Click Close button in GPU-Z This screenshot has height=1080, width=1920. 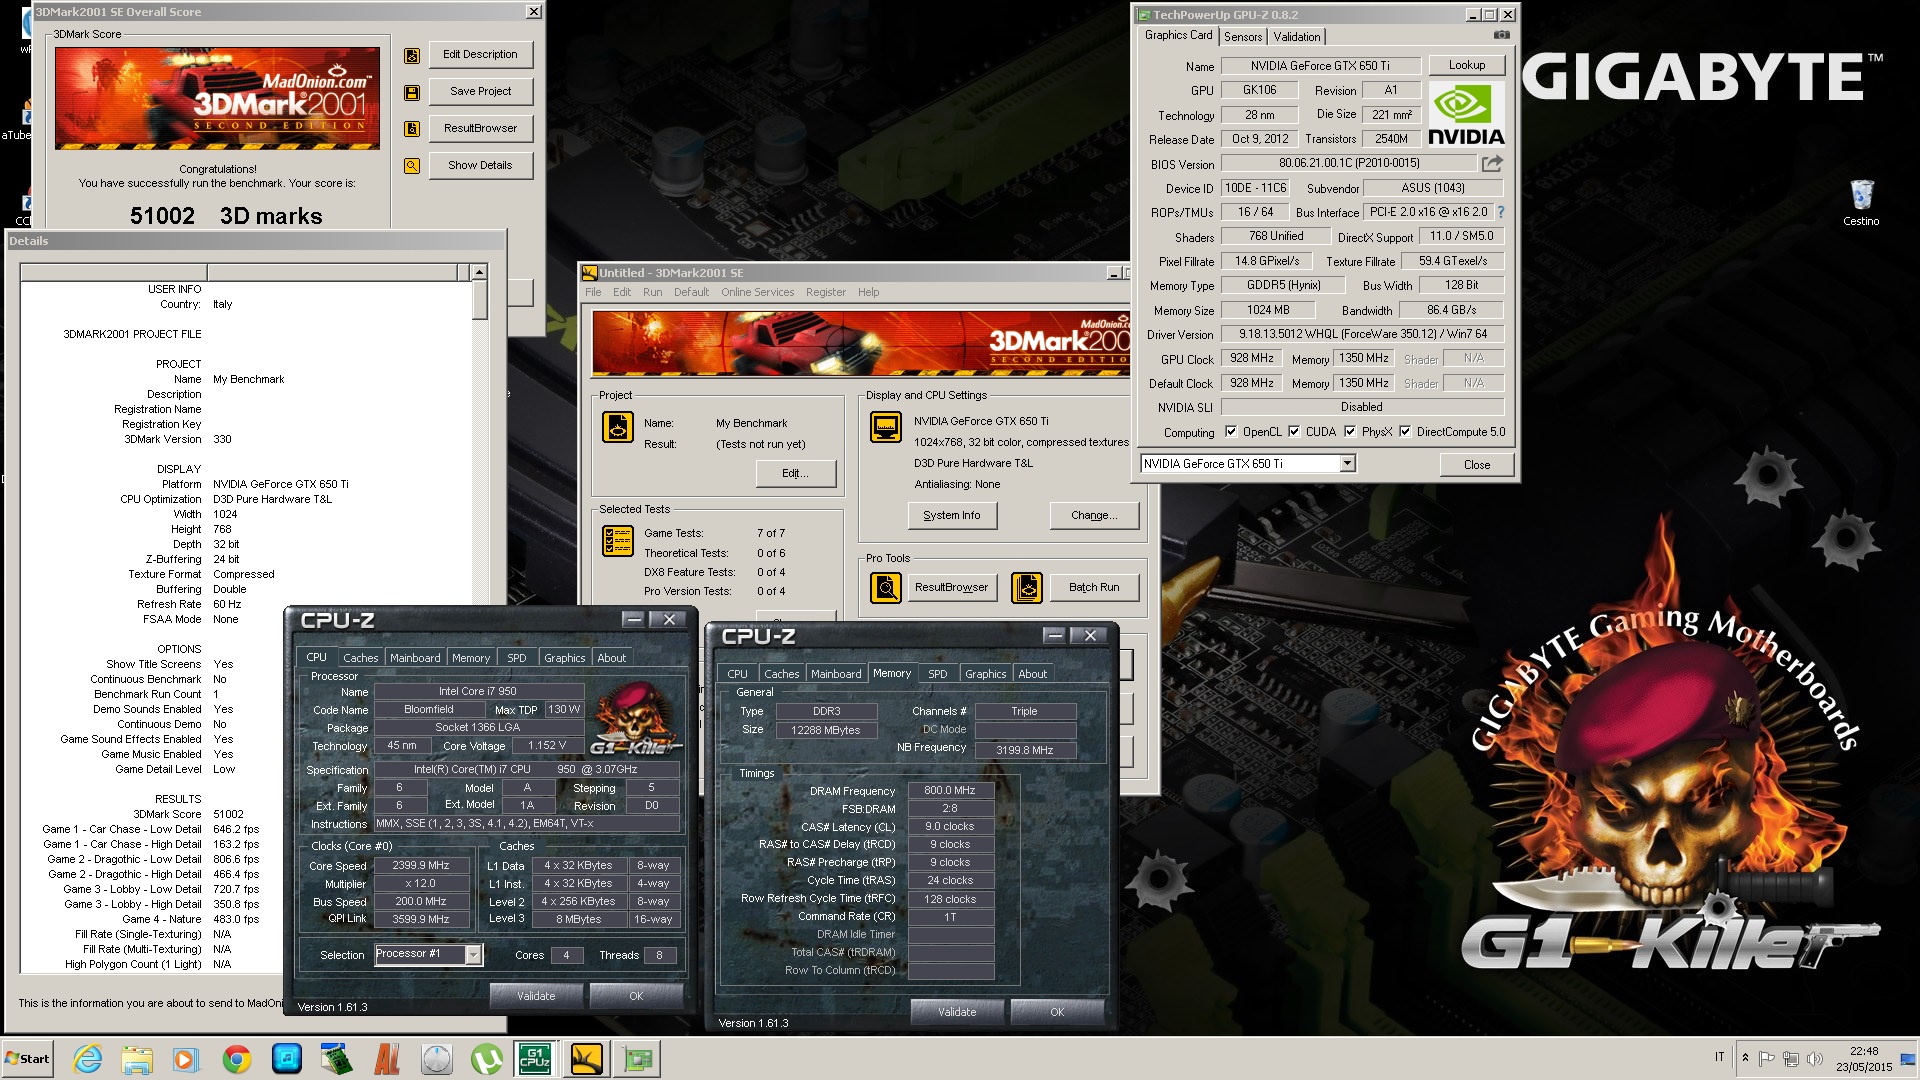[x=1476, y=465]
